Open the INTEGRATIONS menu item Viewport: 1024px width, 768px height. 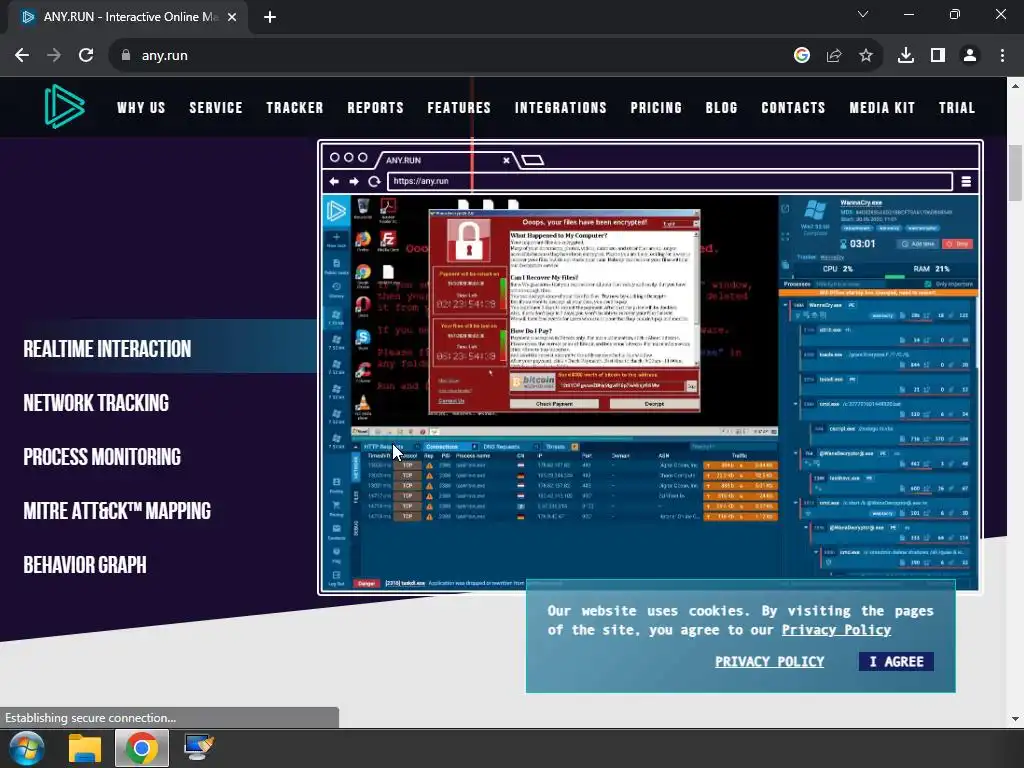pos(560,108)
